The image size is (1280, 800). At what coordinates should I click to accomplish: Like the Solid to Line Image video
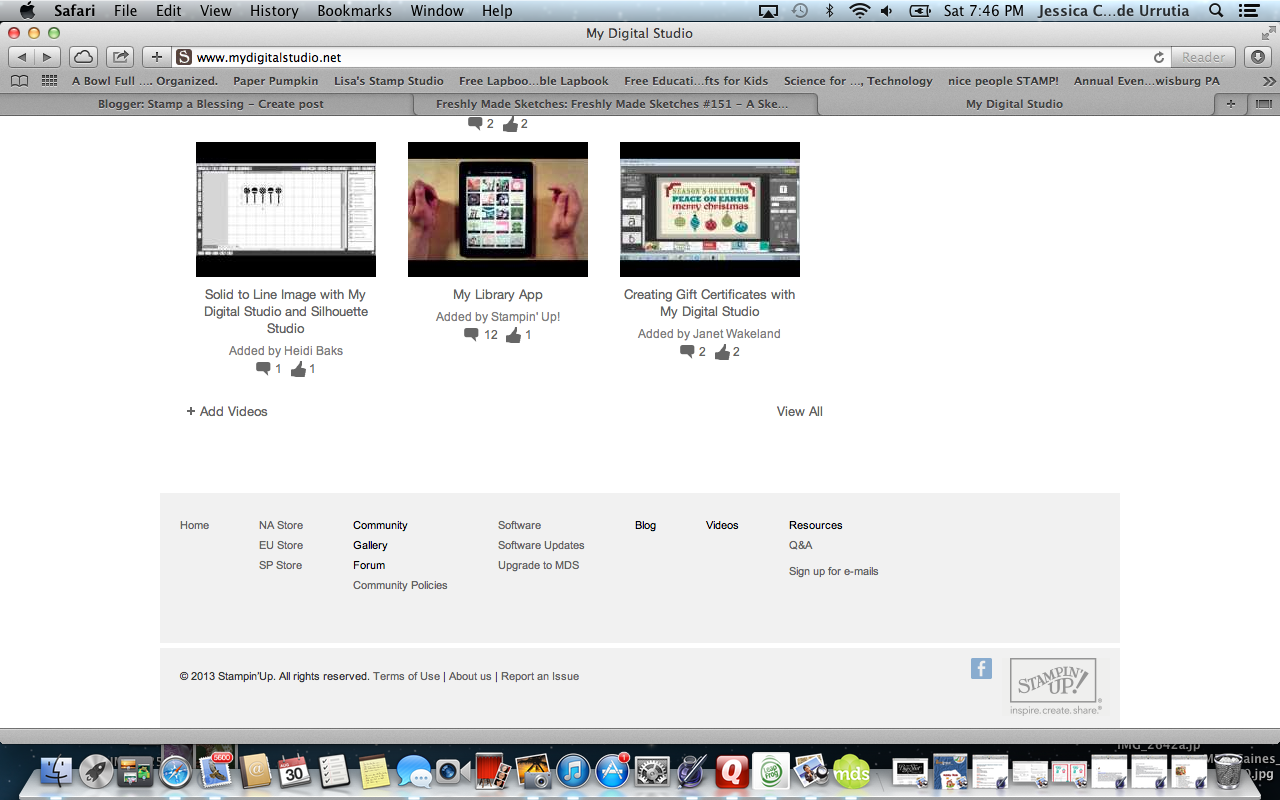point(298,369)
